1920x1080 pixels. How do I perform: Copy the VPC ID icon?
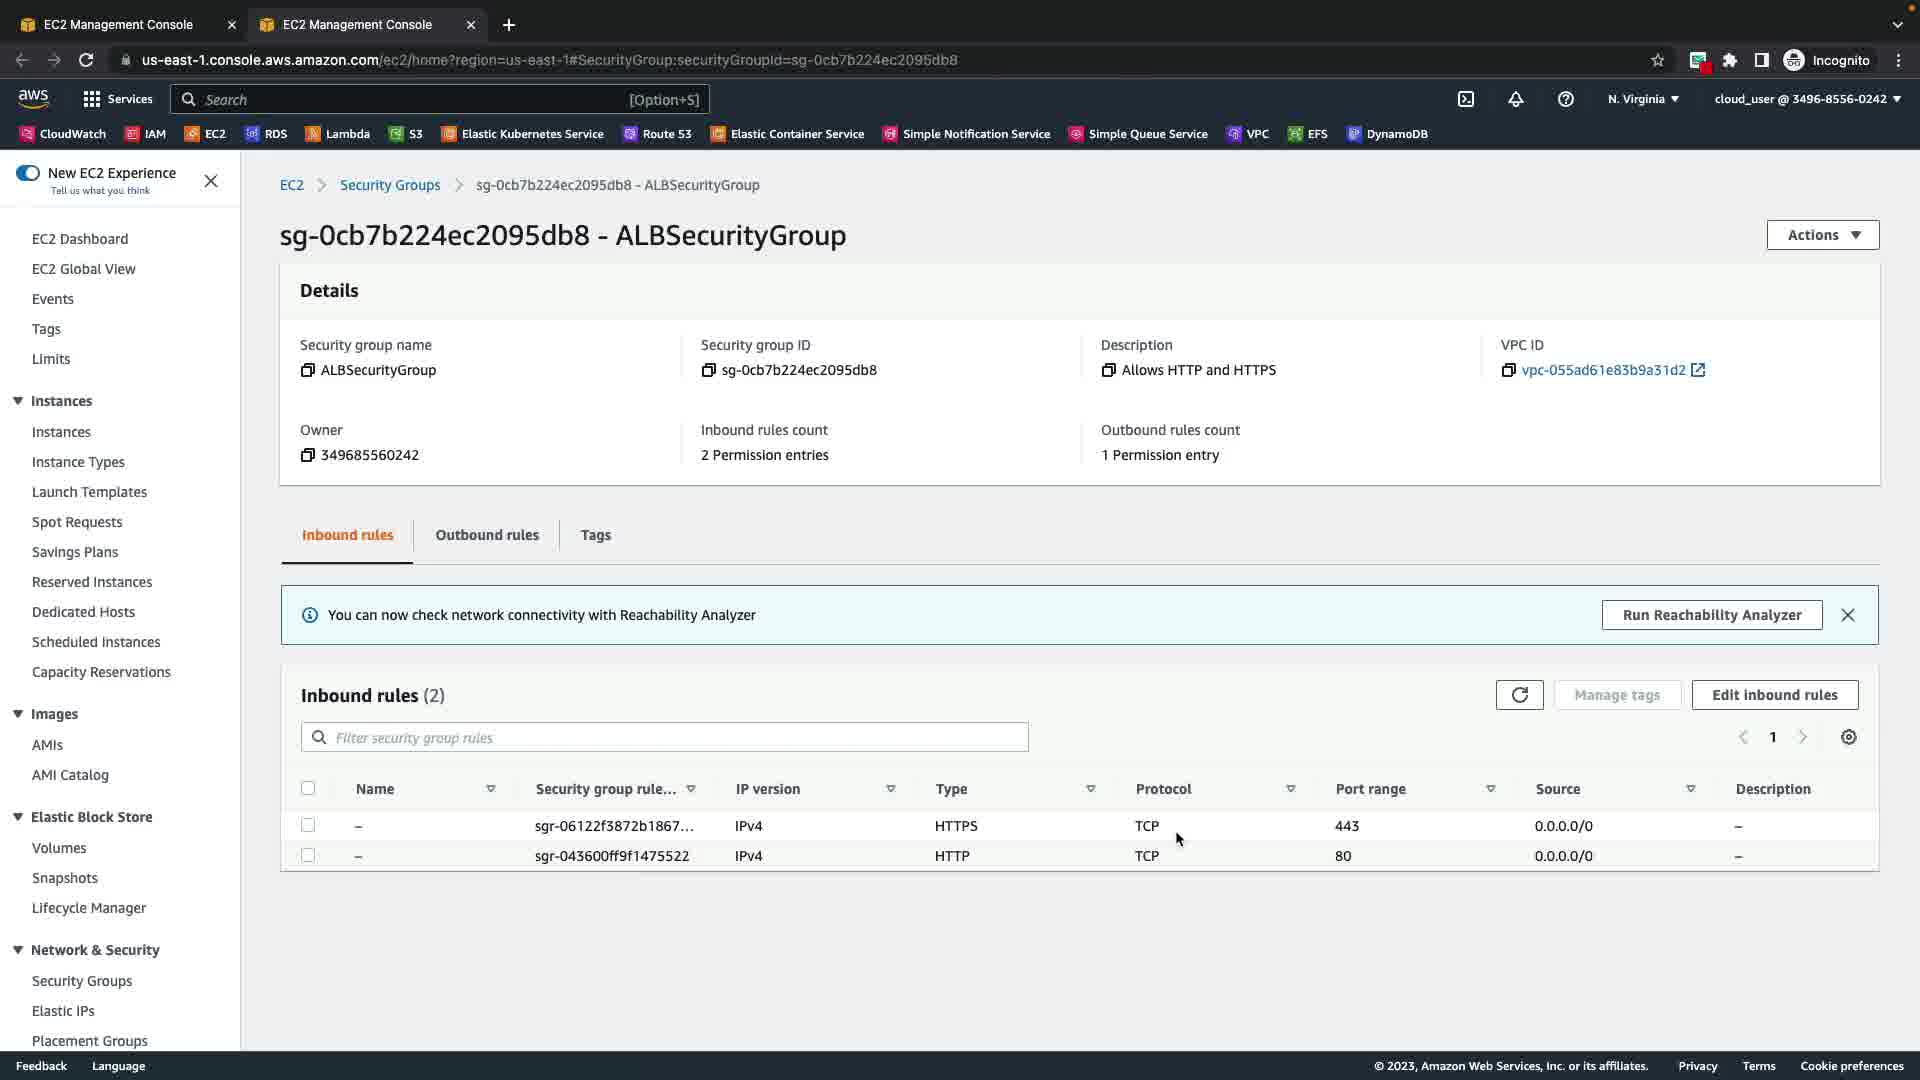(x=1508, y=370)
